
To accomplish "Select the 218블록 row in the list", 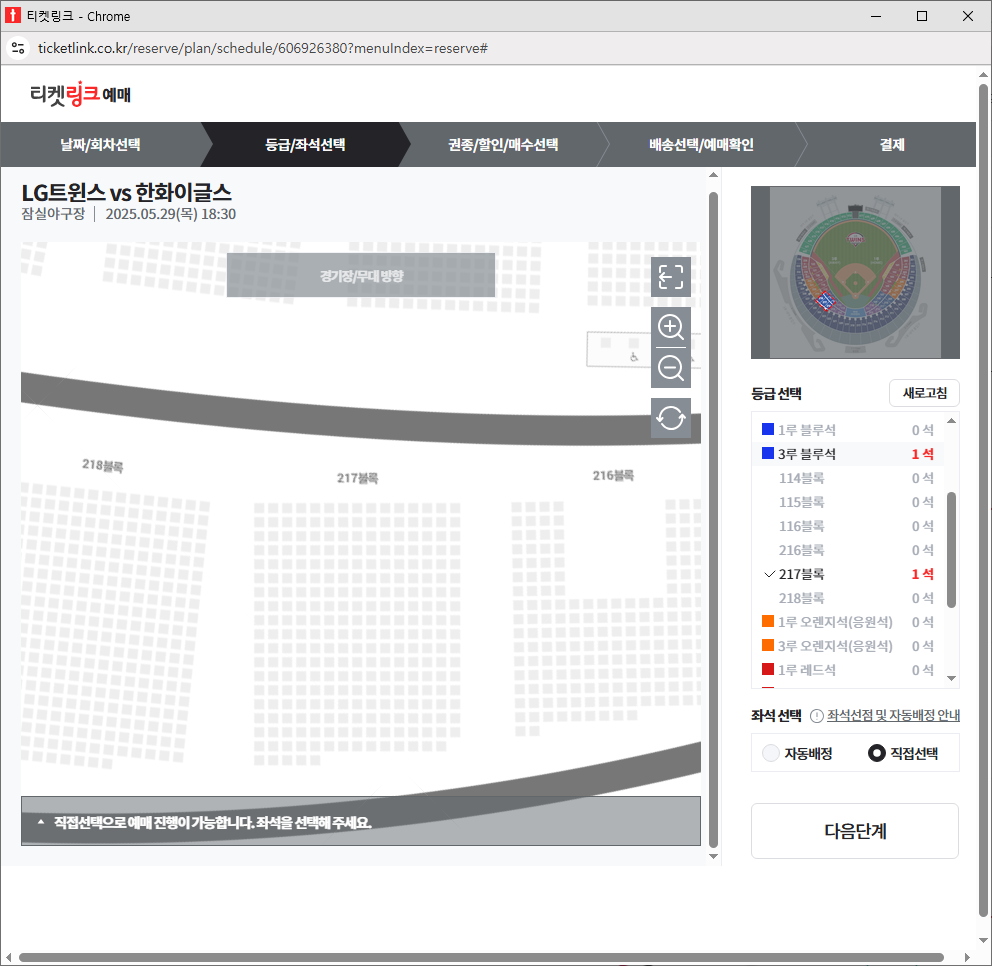I will pyautogui.click(x=848, y=598).
